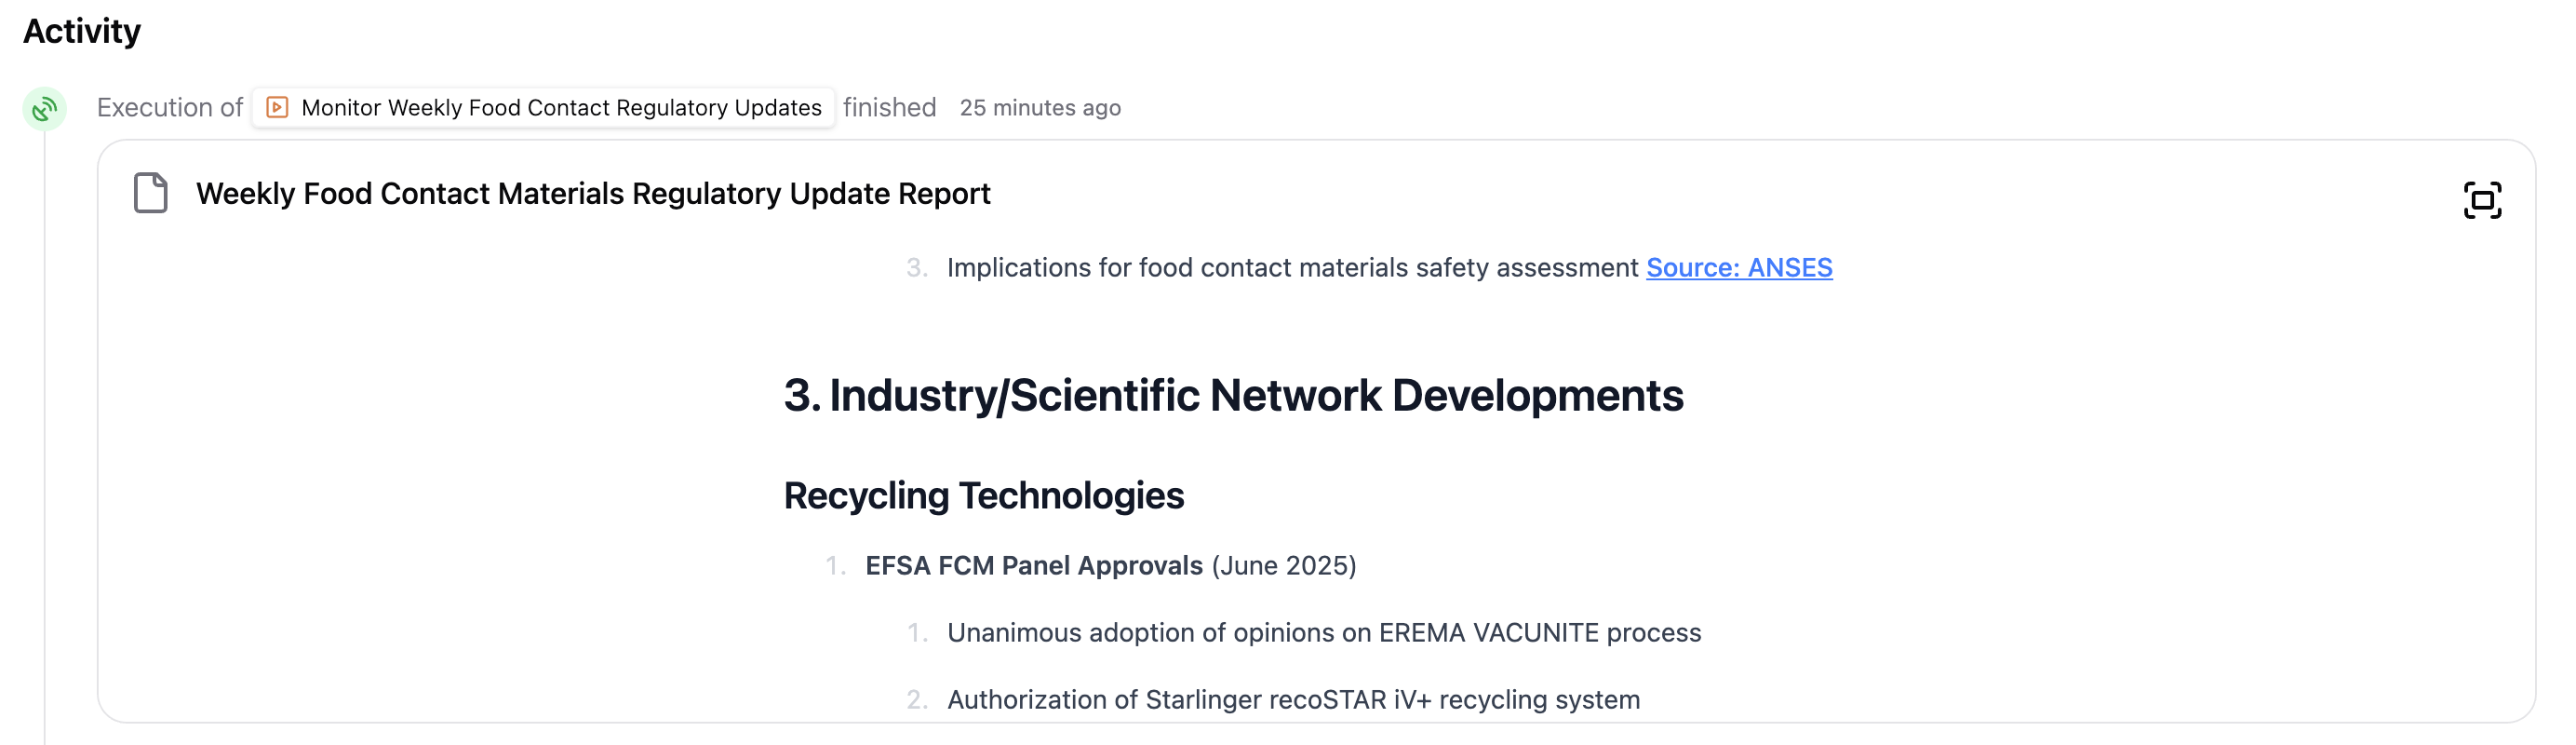Viewport: 2576px width, 745px height.
Task: Click the document file icon beside report title
Action: point(151,193)
